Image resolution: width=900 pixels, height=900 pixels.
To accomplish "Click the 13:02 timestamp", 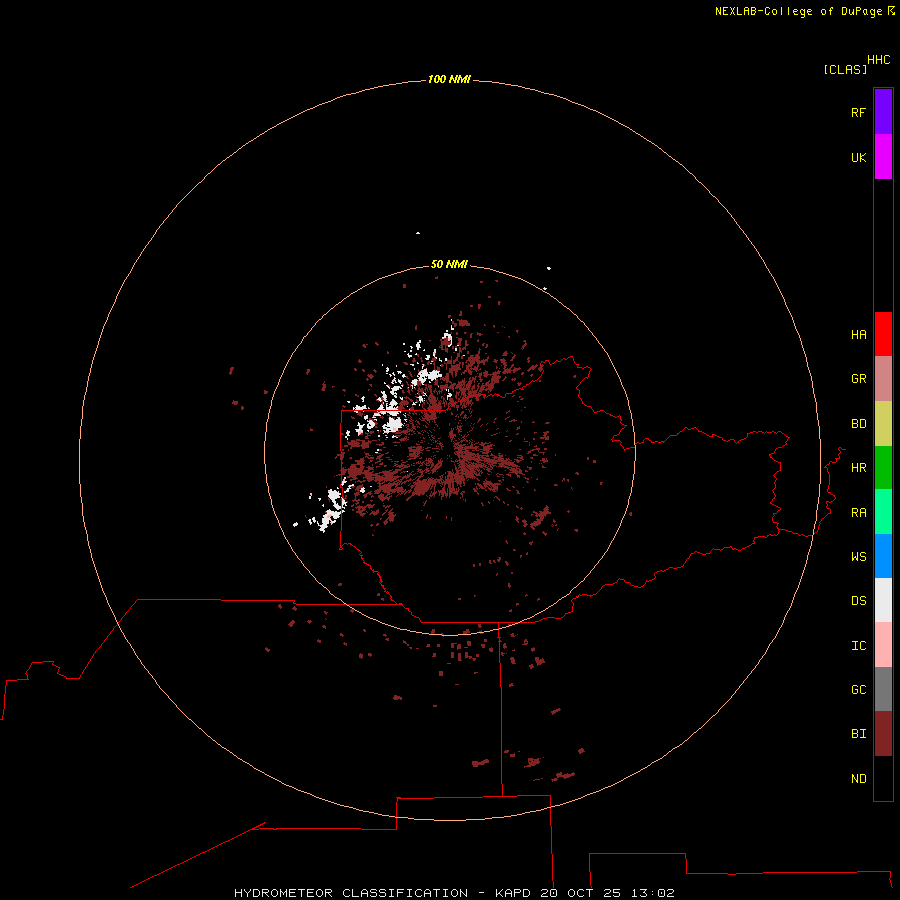I will (652, 893).
